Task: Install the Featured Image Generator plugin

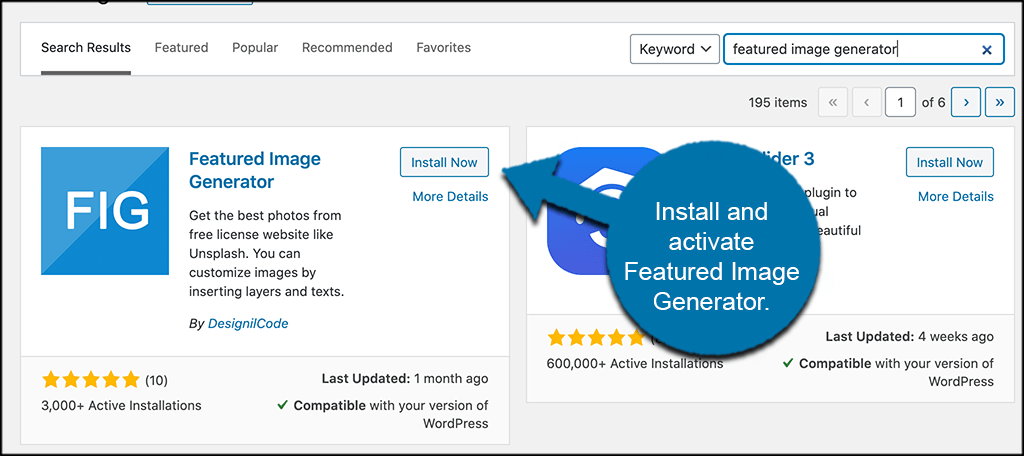Action: pos(444,162)
